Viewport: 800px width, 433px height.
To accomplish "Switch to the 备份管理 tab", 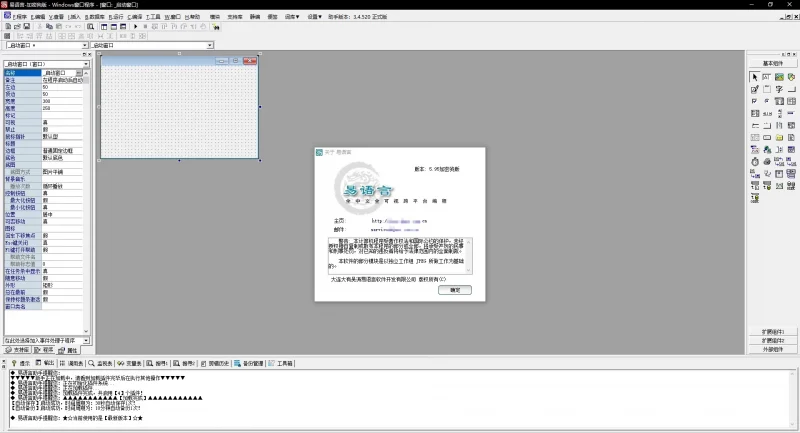I will pyautogui.click(x=252, y=363).
